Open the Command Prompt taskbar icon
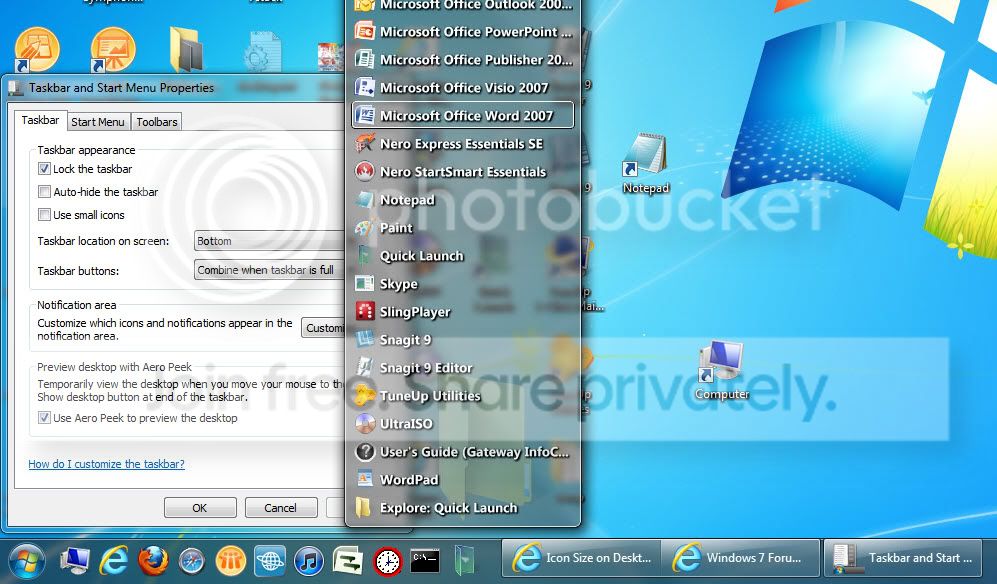This screenshot has height=584, width=997. [x=425, y=560]
